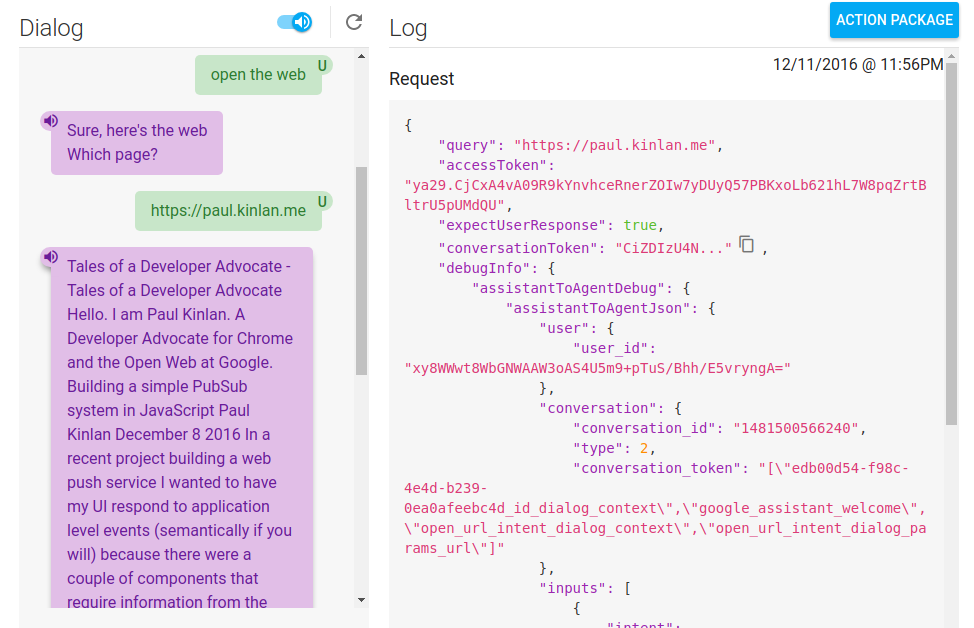Select the "open the web" user message
This screenshot has height=628, width=974.
[258, 75]
